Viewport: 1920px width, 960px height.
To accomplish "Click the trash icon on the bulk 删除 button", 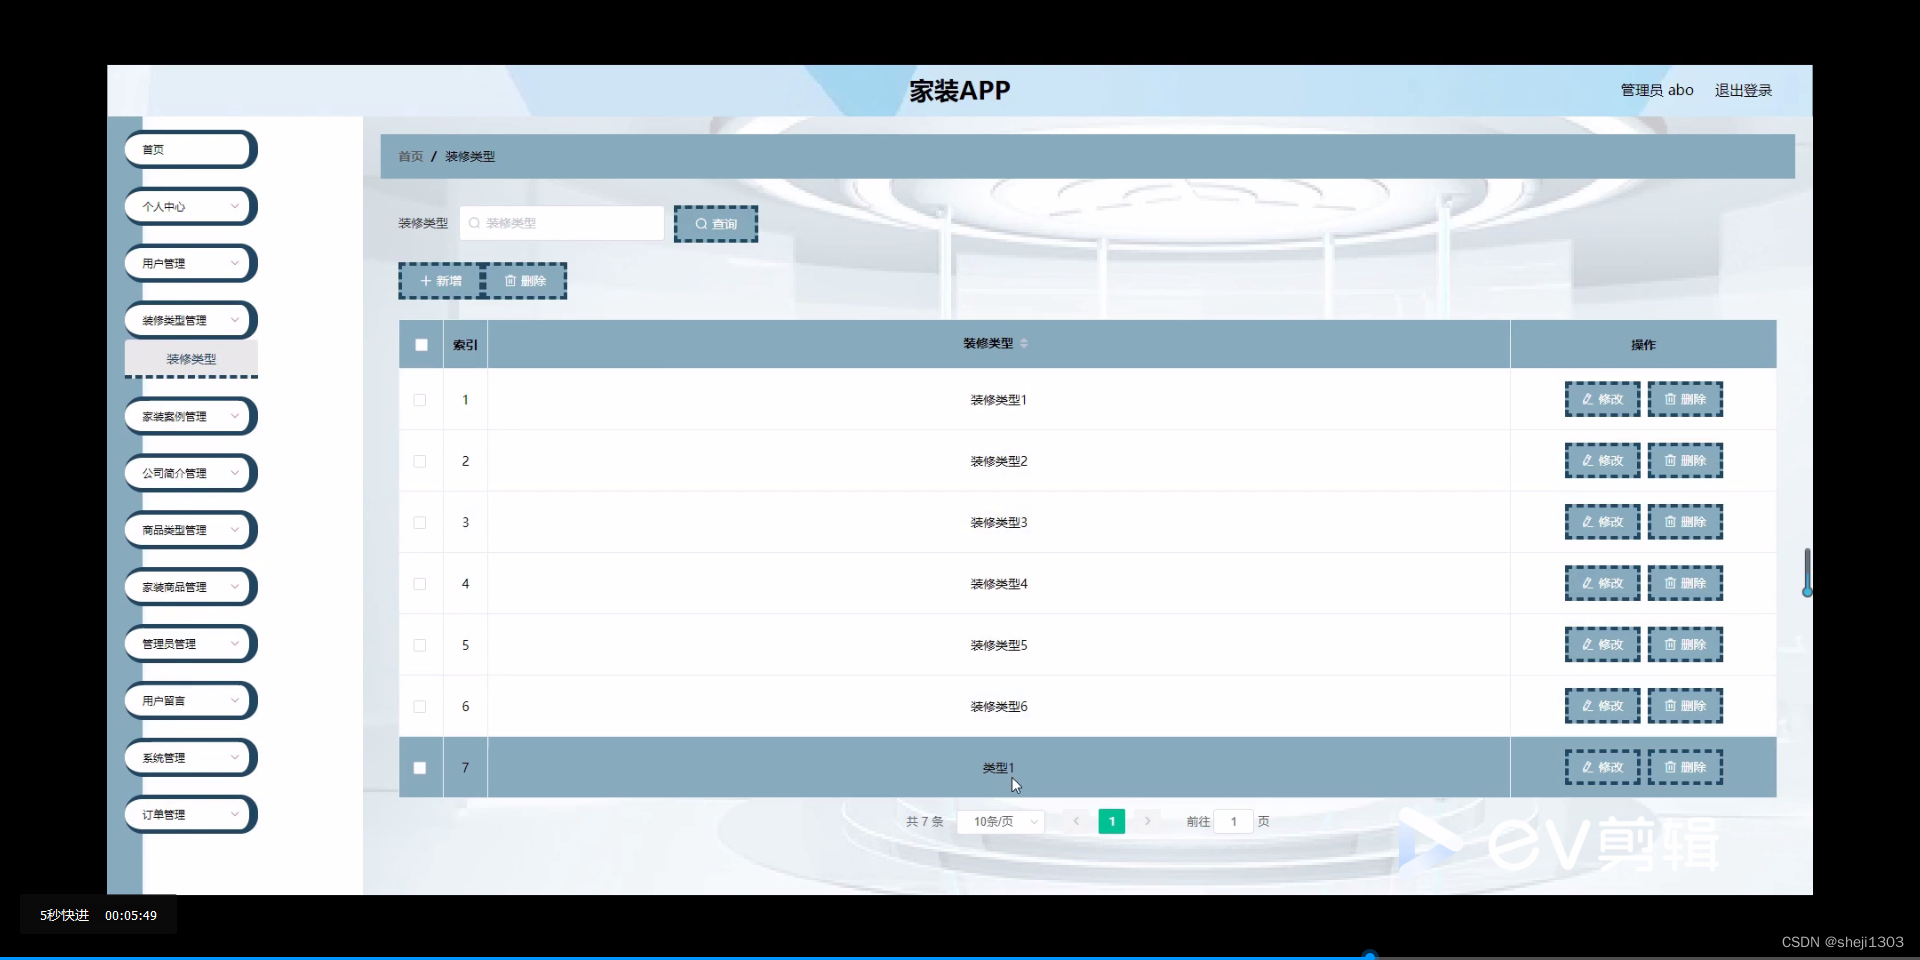I will (511, 281).
